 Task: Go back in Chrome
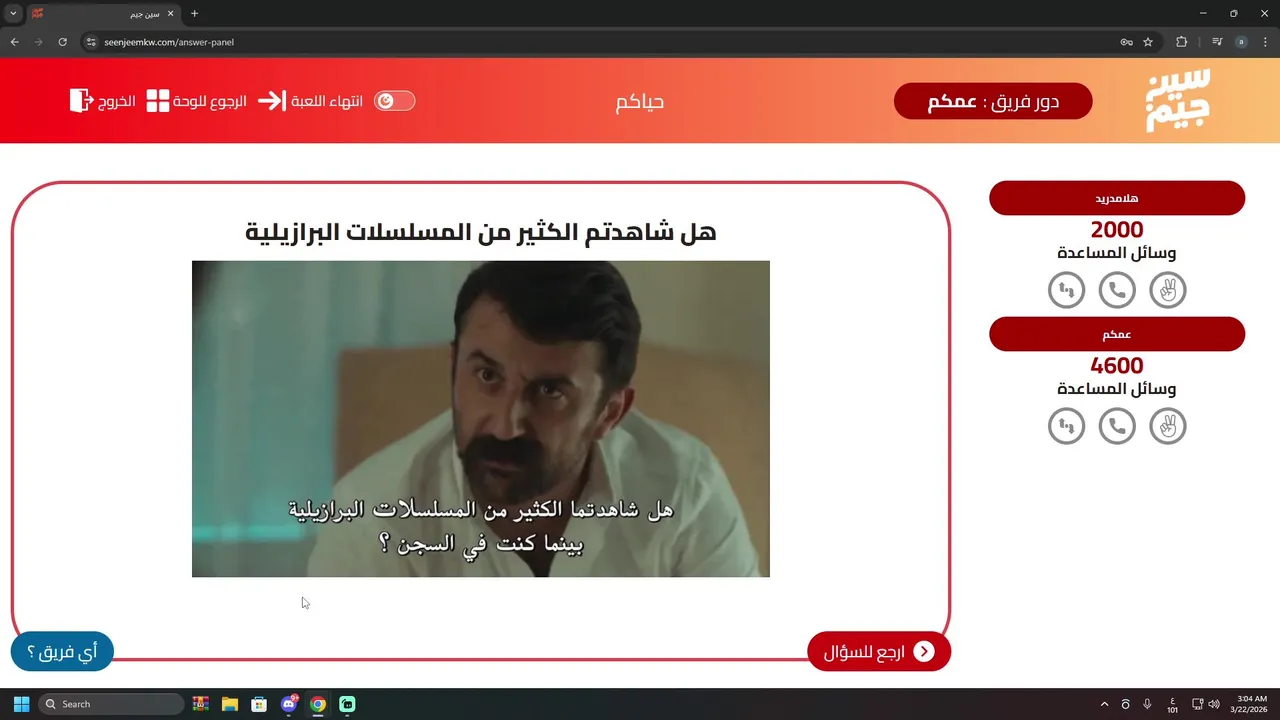tap(14, 42)
